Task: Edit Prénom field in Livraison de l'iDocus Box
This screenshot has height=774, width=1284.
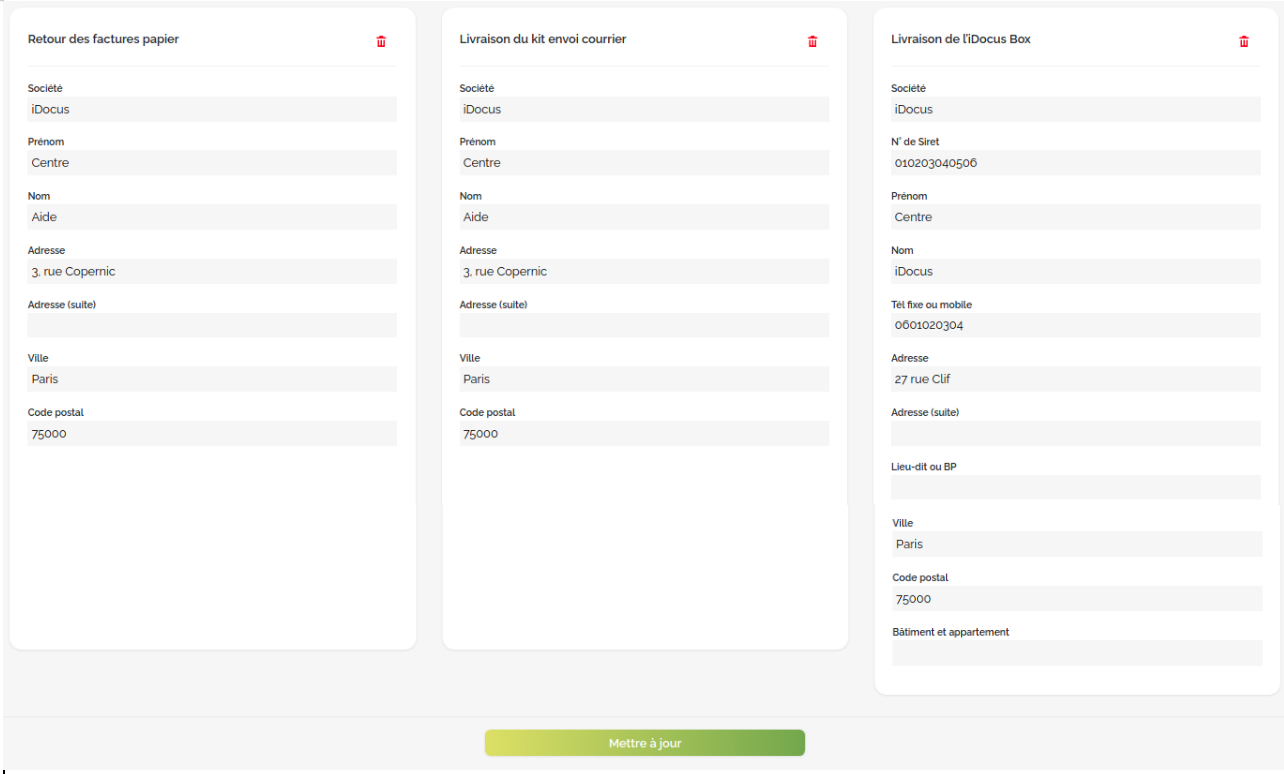Action: 1076,217
